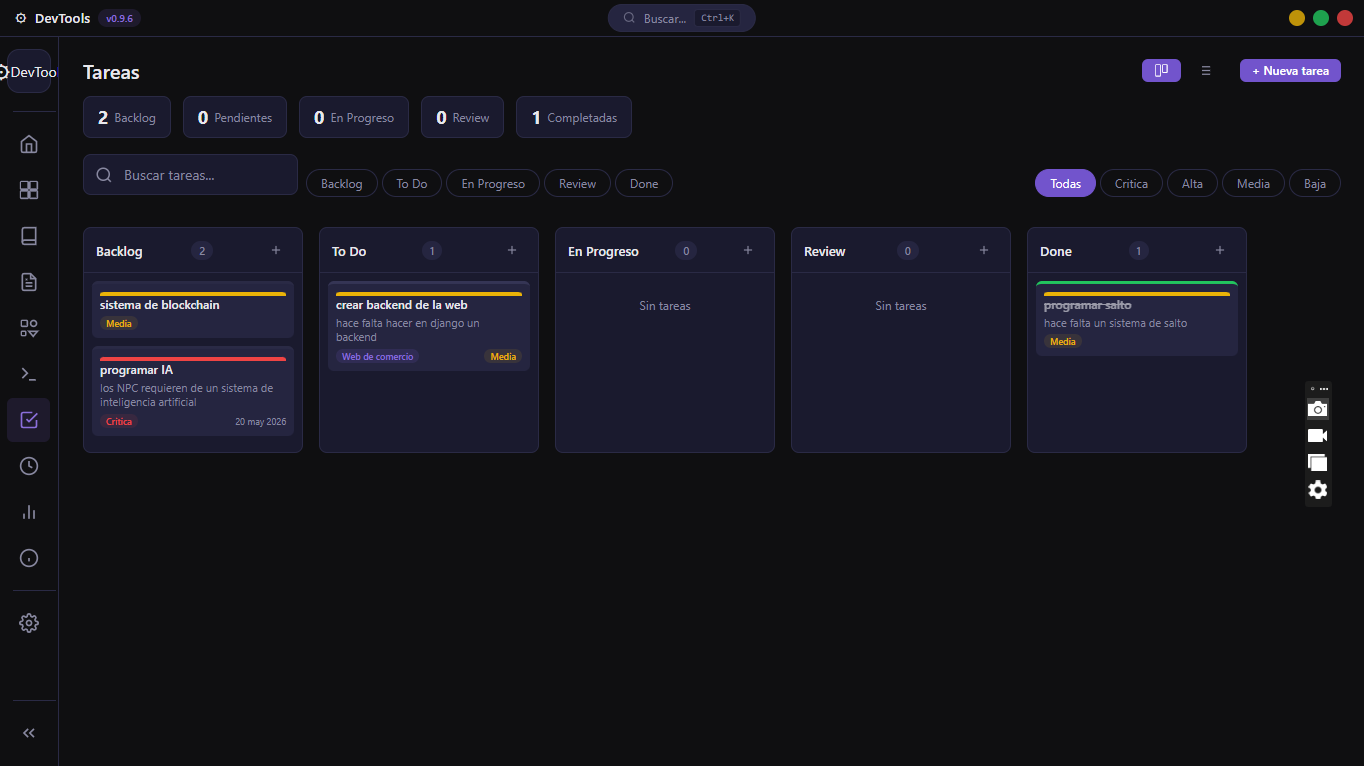Open the bar chart icon in sidebar
Image resolution: width=1364 pixels, height=766 pixels.
29,512
